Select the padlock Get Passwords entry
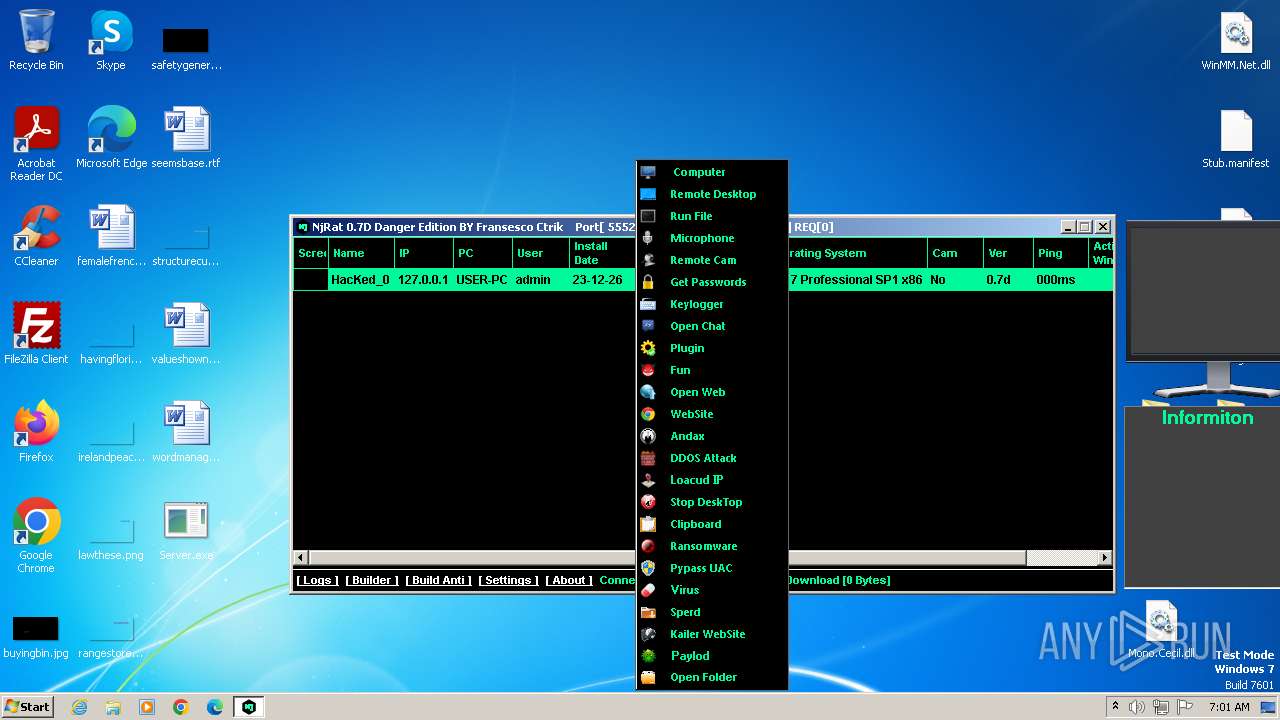The width and height of the screenshot is (1280, 720). pos(712,282)
